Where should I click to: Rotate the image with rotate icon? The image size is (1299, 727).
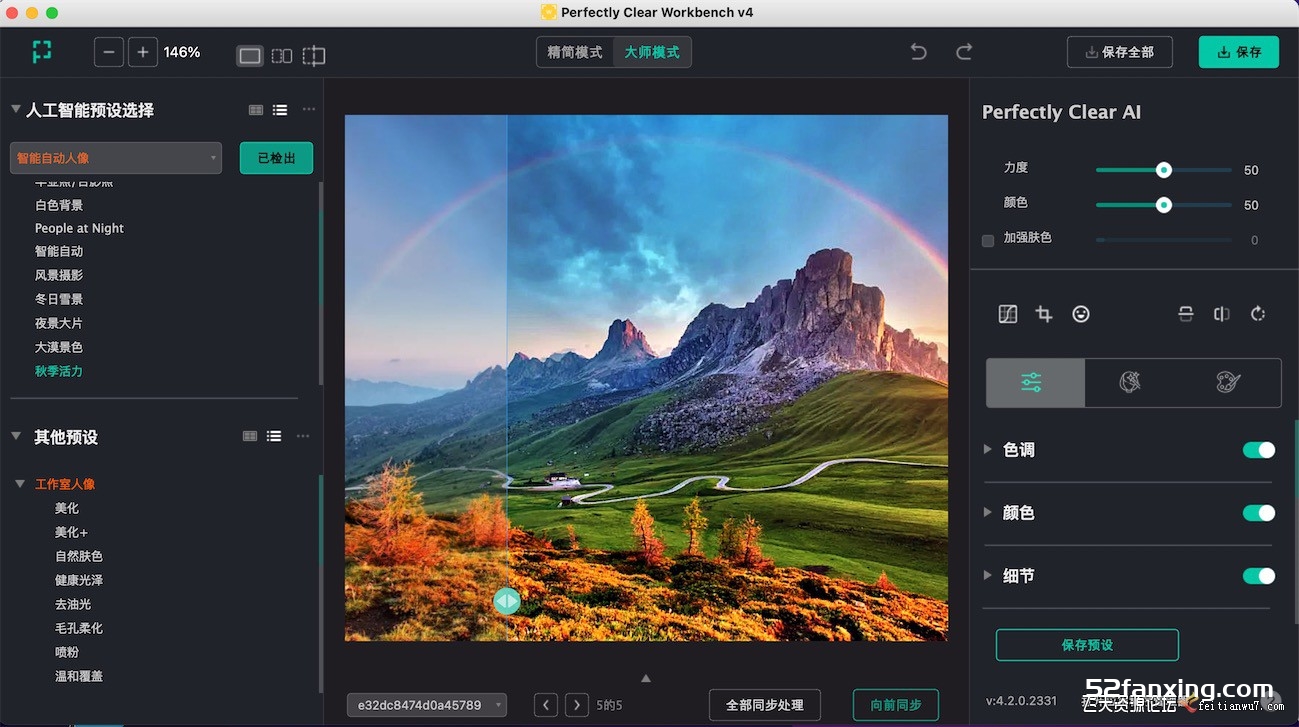click(1258, 314)
